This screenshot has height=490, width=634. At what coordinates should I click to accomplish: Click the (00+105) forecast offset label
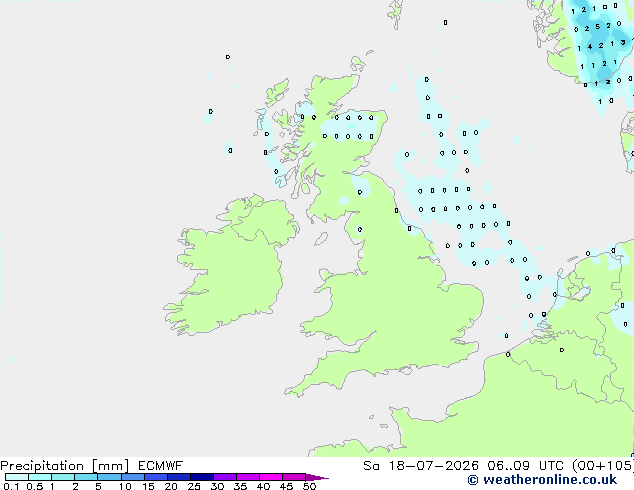(603, 466)
